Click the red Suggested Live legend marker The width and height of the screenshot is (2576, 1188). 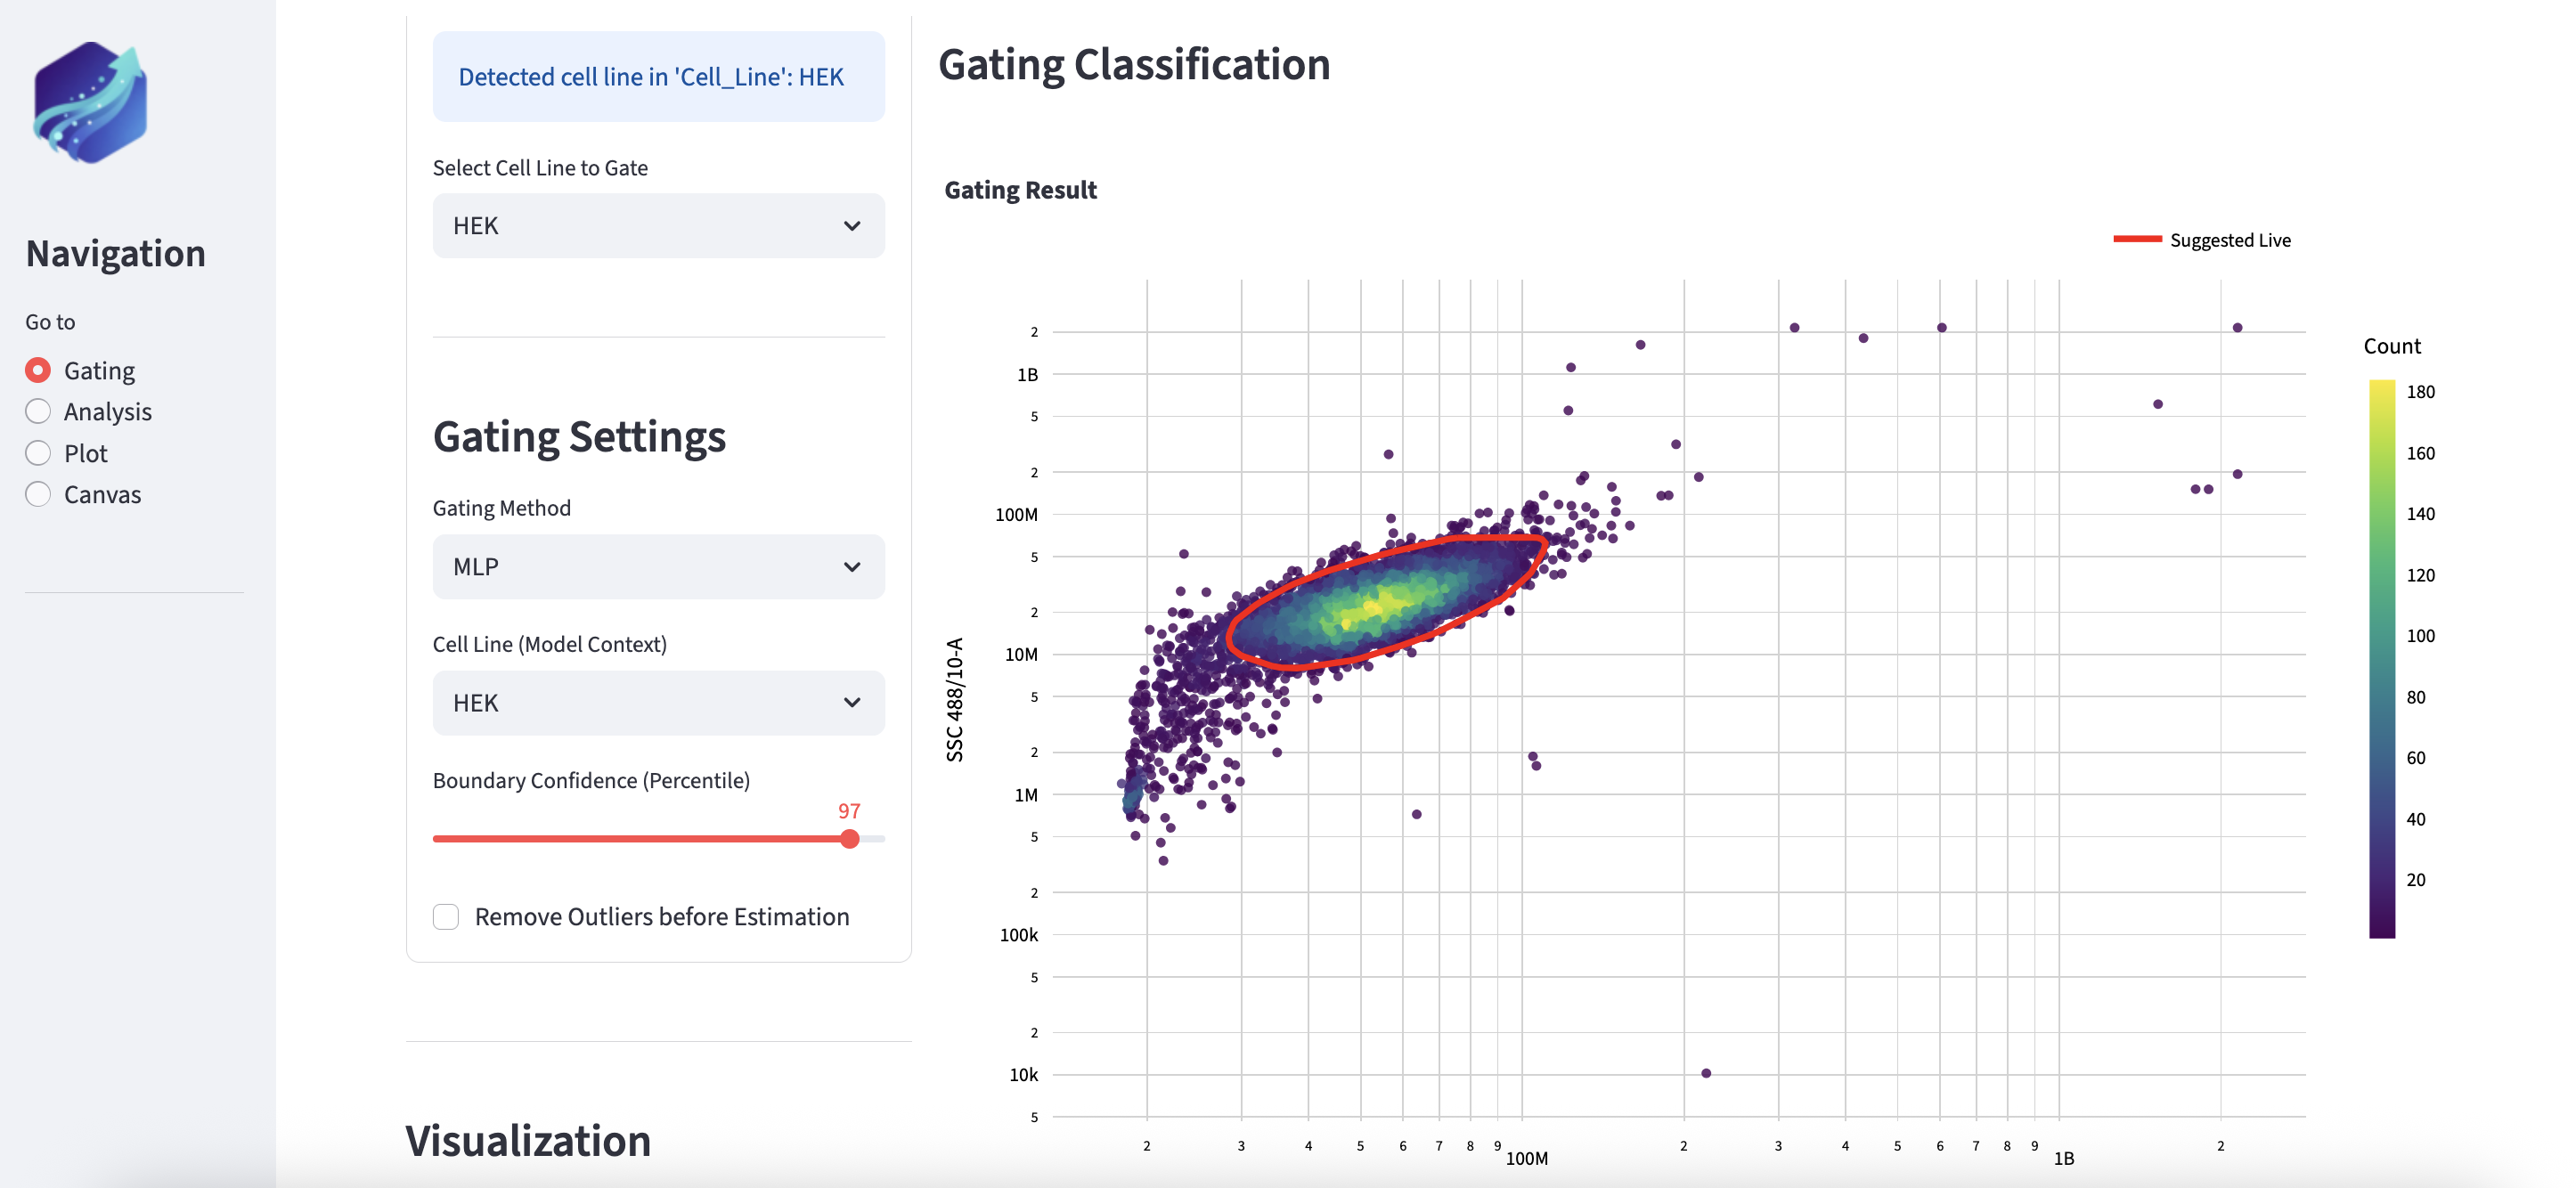[x=2136, y=239]
